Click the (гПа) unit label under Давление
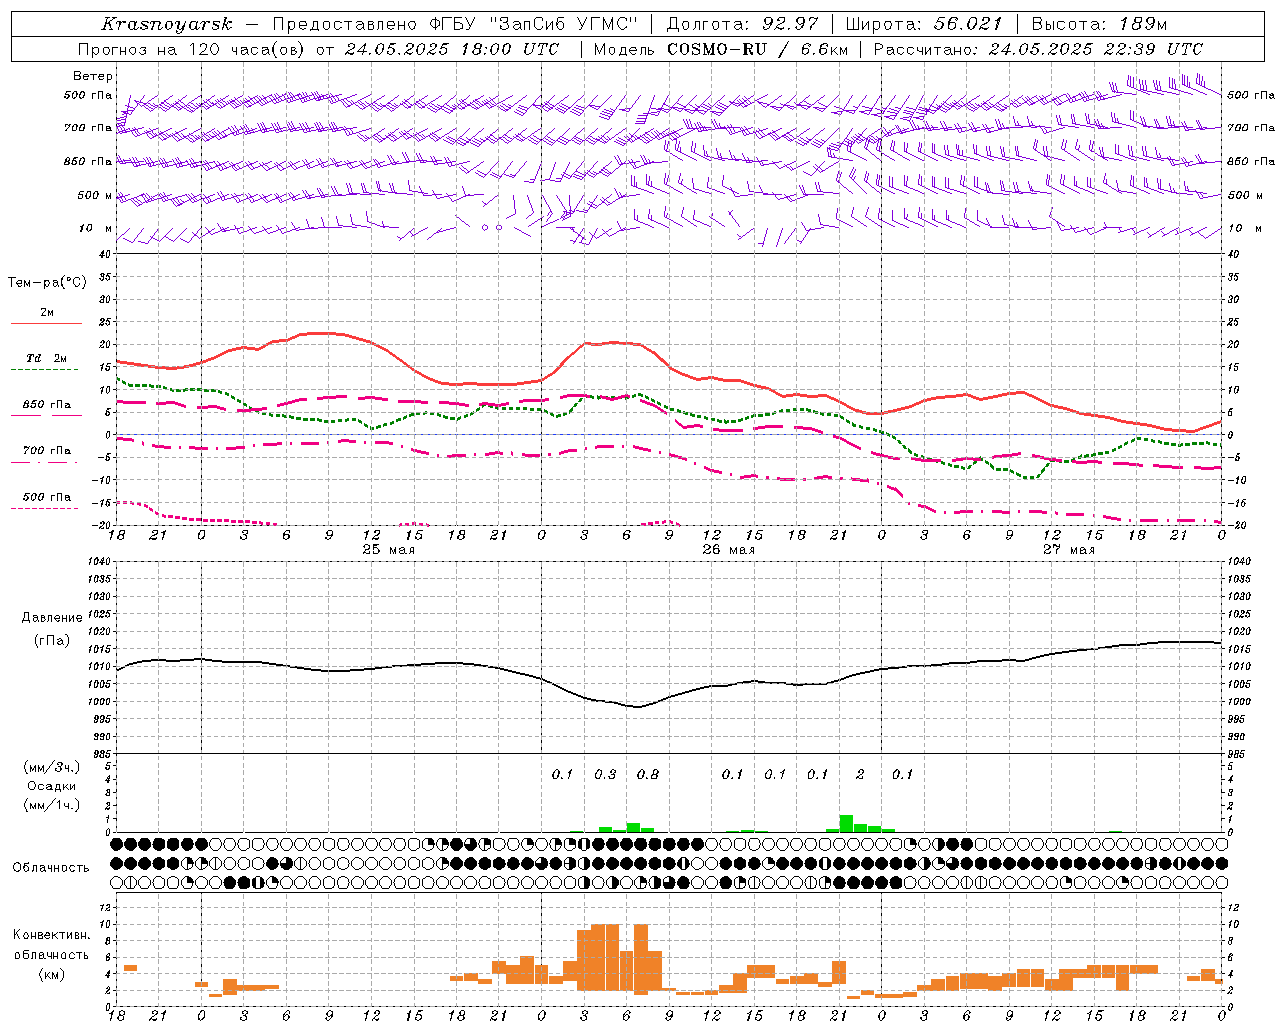 tap(50, 641)
